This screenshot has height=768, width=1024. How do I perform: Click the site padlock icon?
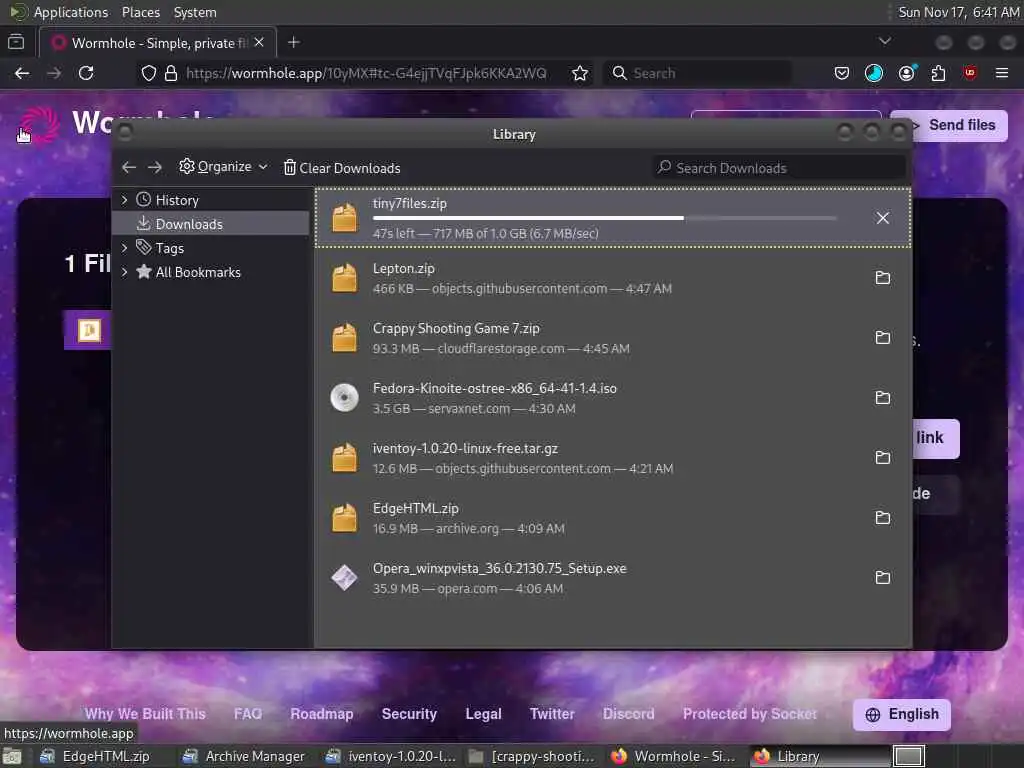click(171, 73)
